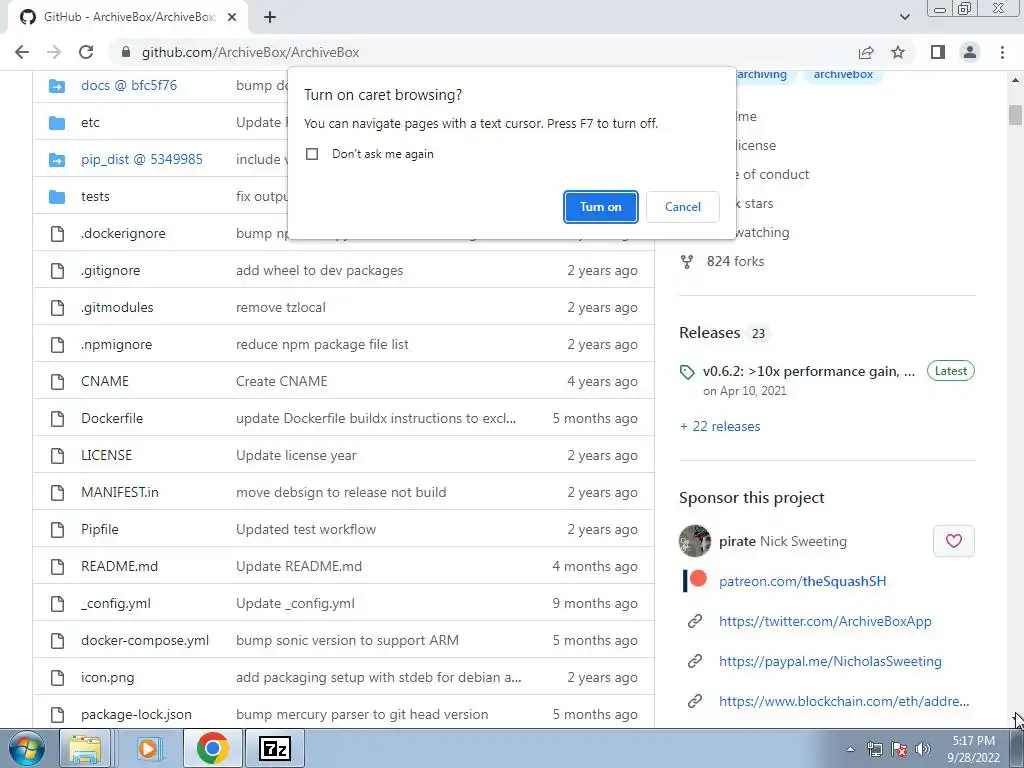Click the volume speaker tray icon
This screenshot has height=768, width=1024.
(923, 749)
